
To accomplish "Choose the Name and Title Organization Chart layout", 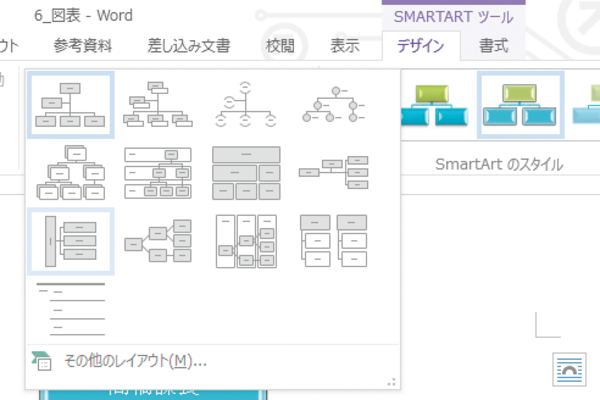I will [158, 104].
